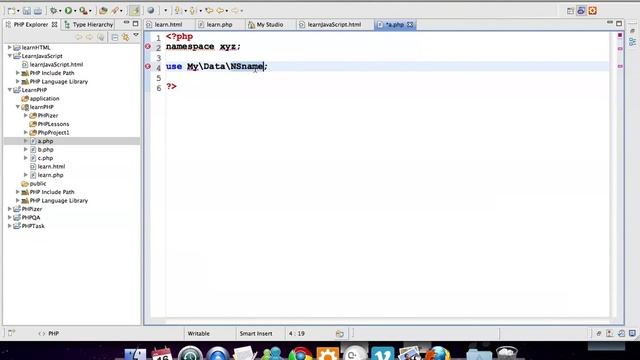The height and width of the screenshot is (360, 640).
Task: Click the Print icon in toolbar
Action: tap(38, 11)
